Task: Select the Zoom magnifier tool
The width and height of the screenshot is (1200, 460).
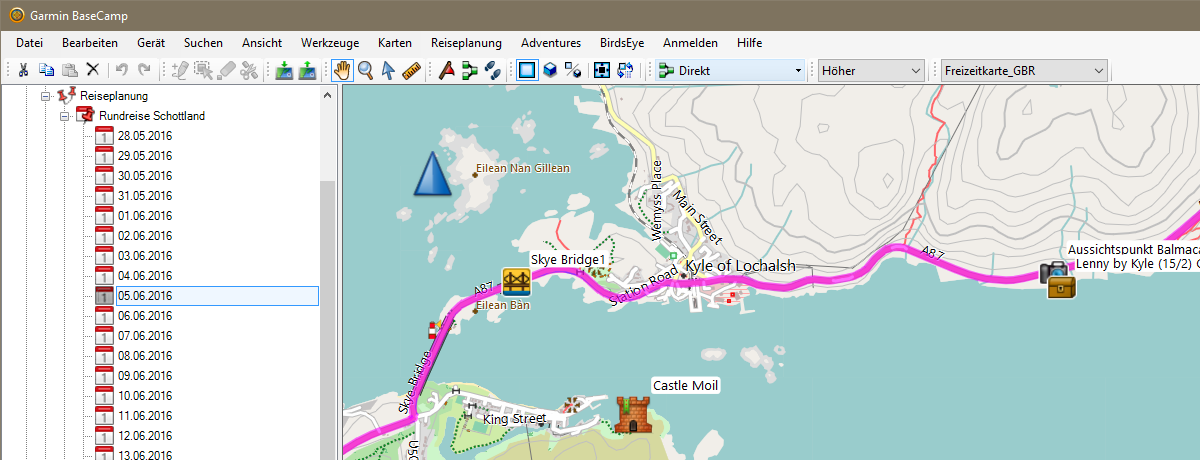Action: (366, 70)
